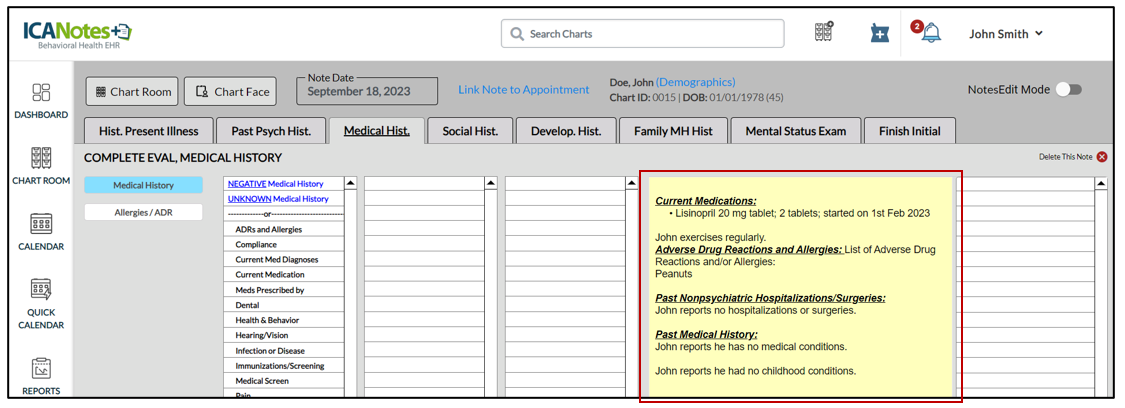Click the grid icon beside search bar
The height and width of the screenshot is (408, 1125).
[x=824, y=32]
